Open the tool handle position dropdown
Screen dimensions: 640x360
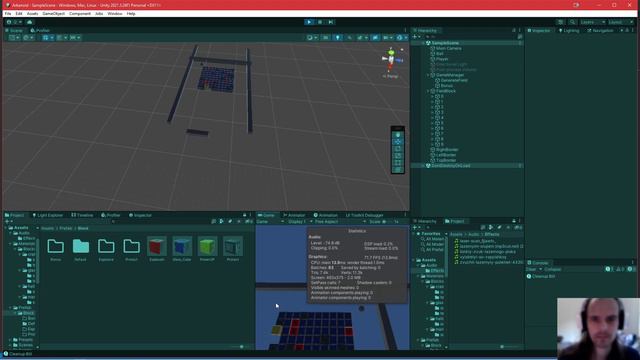tap(14, 38)
